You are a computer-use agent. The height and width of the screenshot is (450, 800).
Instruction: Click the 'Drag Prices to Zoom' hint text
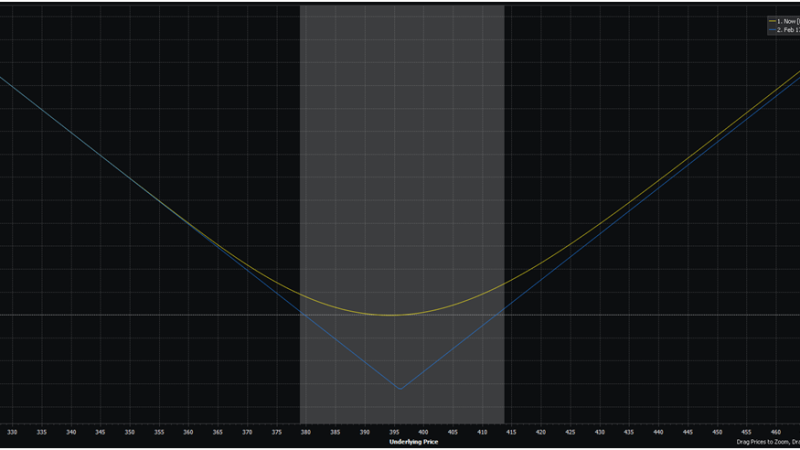tap(767, 441)
